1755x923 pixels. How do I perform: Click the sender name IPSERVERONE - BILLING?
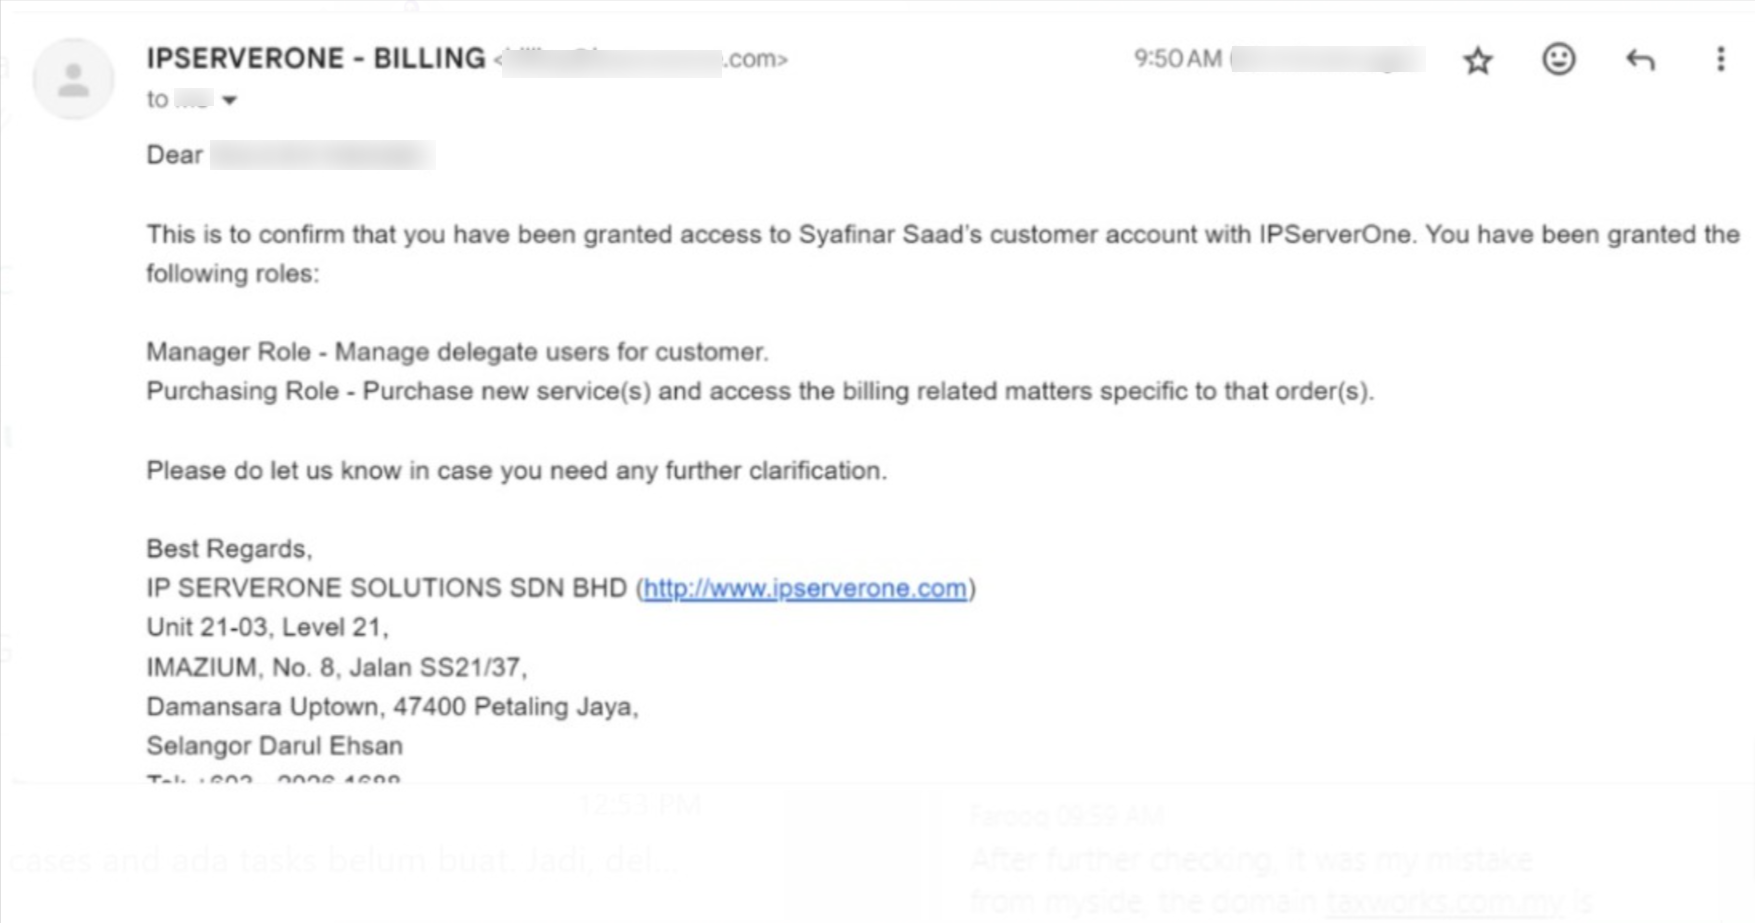pyautogui.click(x=316, y=58)
